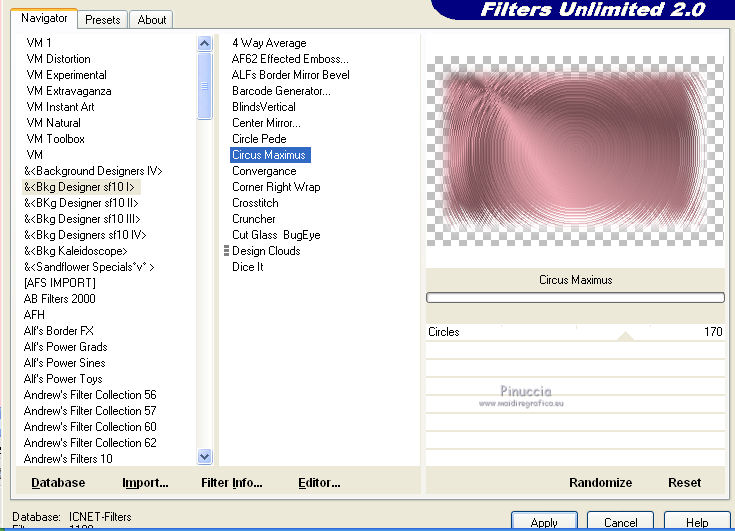The width and height of the screenshot is (735, 531).
Task: Choose Design Clouds filter
Action: (x=266, y=250)
